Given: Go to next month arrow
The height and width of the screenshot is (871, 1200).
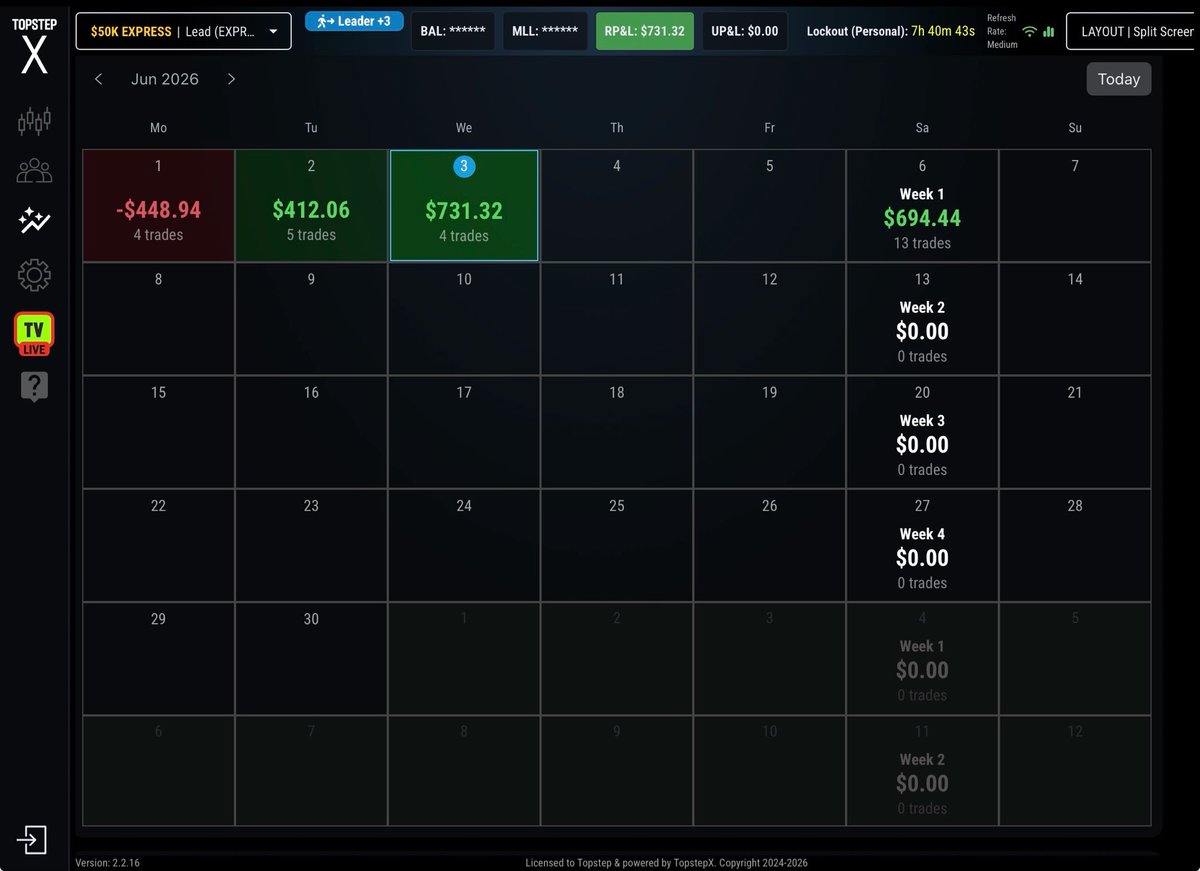Looking at the screenshot, I should pos(231,79).
